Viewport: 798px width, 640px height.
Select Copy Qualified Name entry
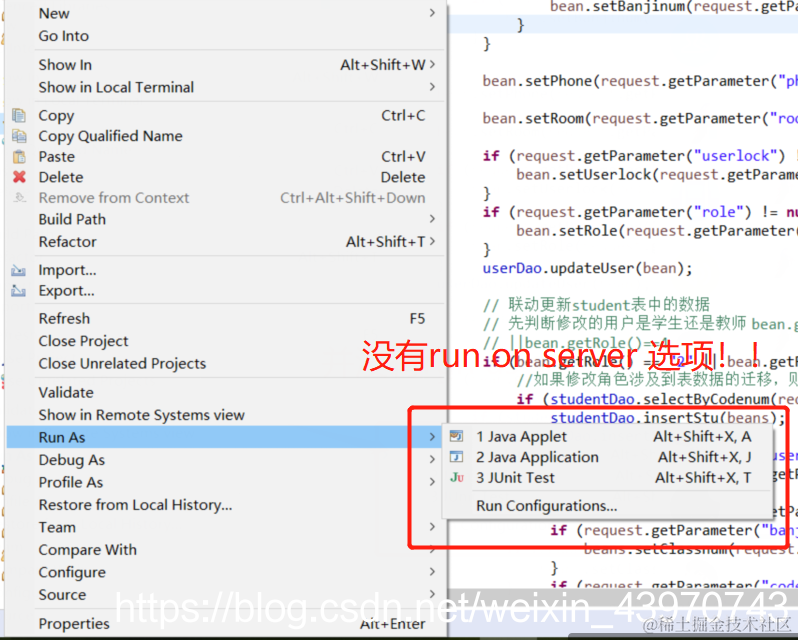(x=226, y=136)
